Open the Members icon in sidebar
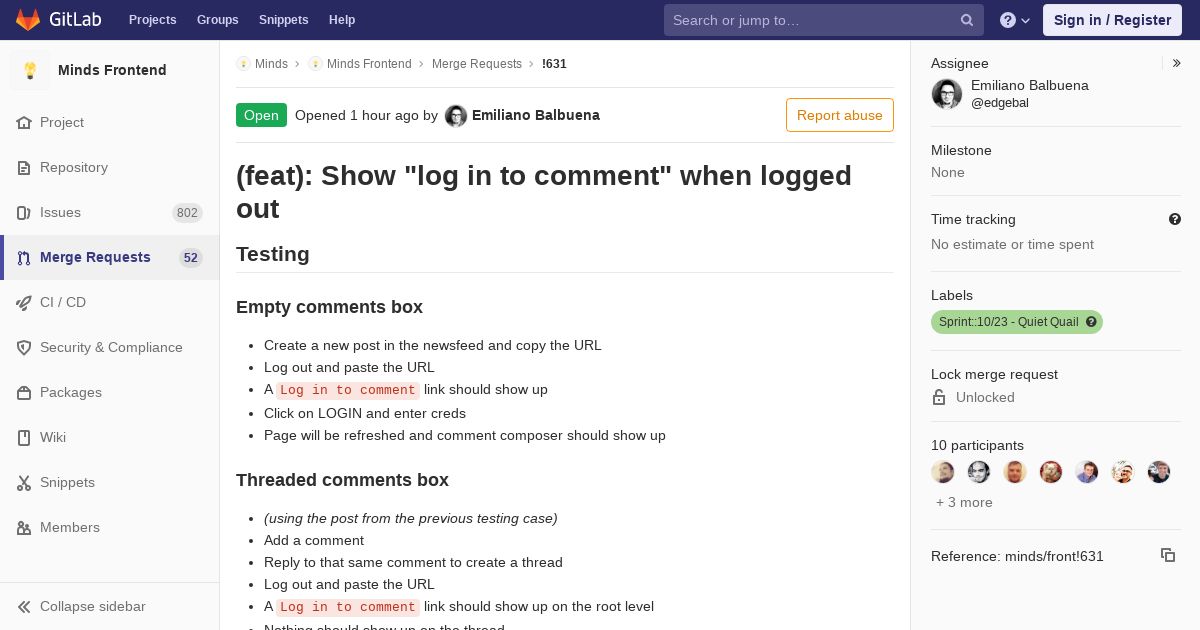1200x630 pixels. point(24,528)
